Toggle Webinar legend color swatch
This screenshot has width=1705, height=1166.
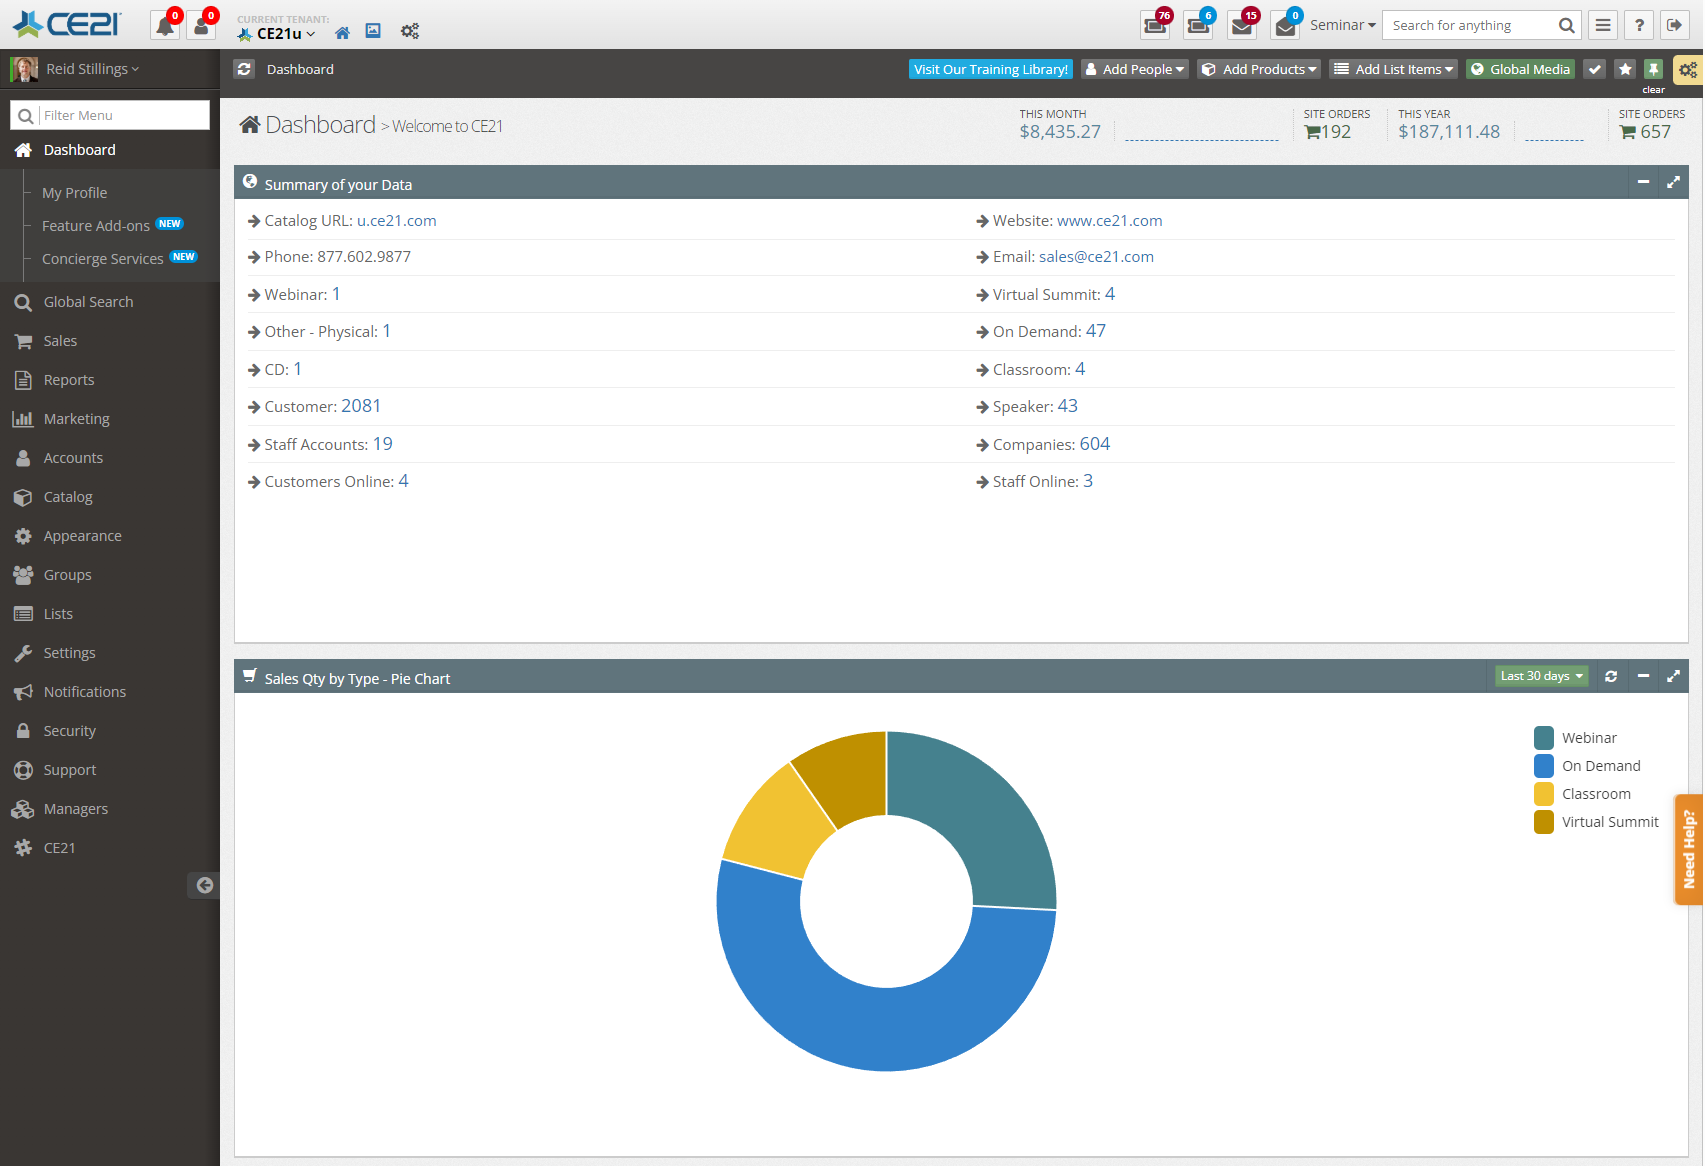(1544, 738)
